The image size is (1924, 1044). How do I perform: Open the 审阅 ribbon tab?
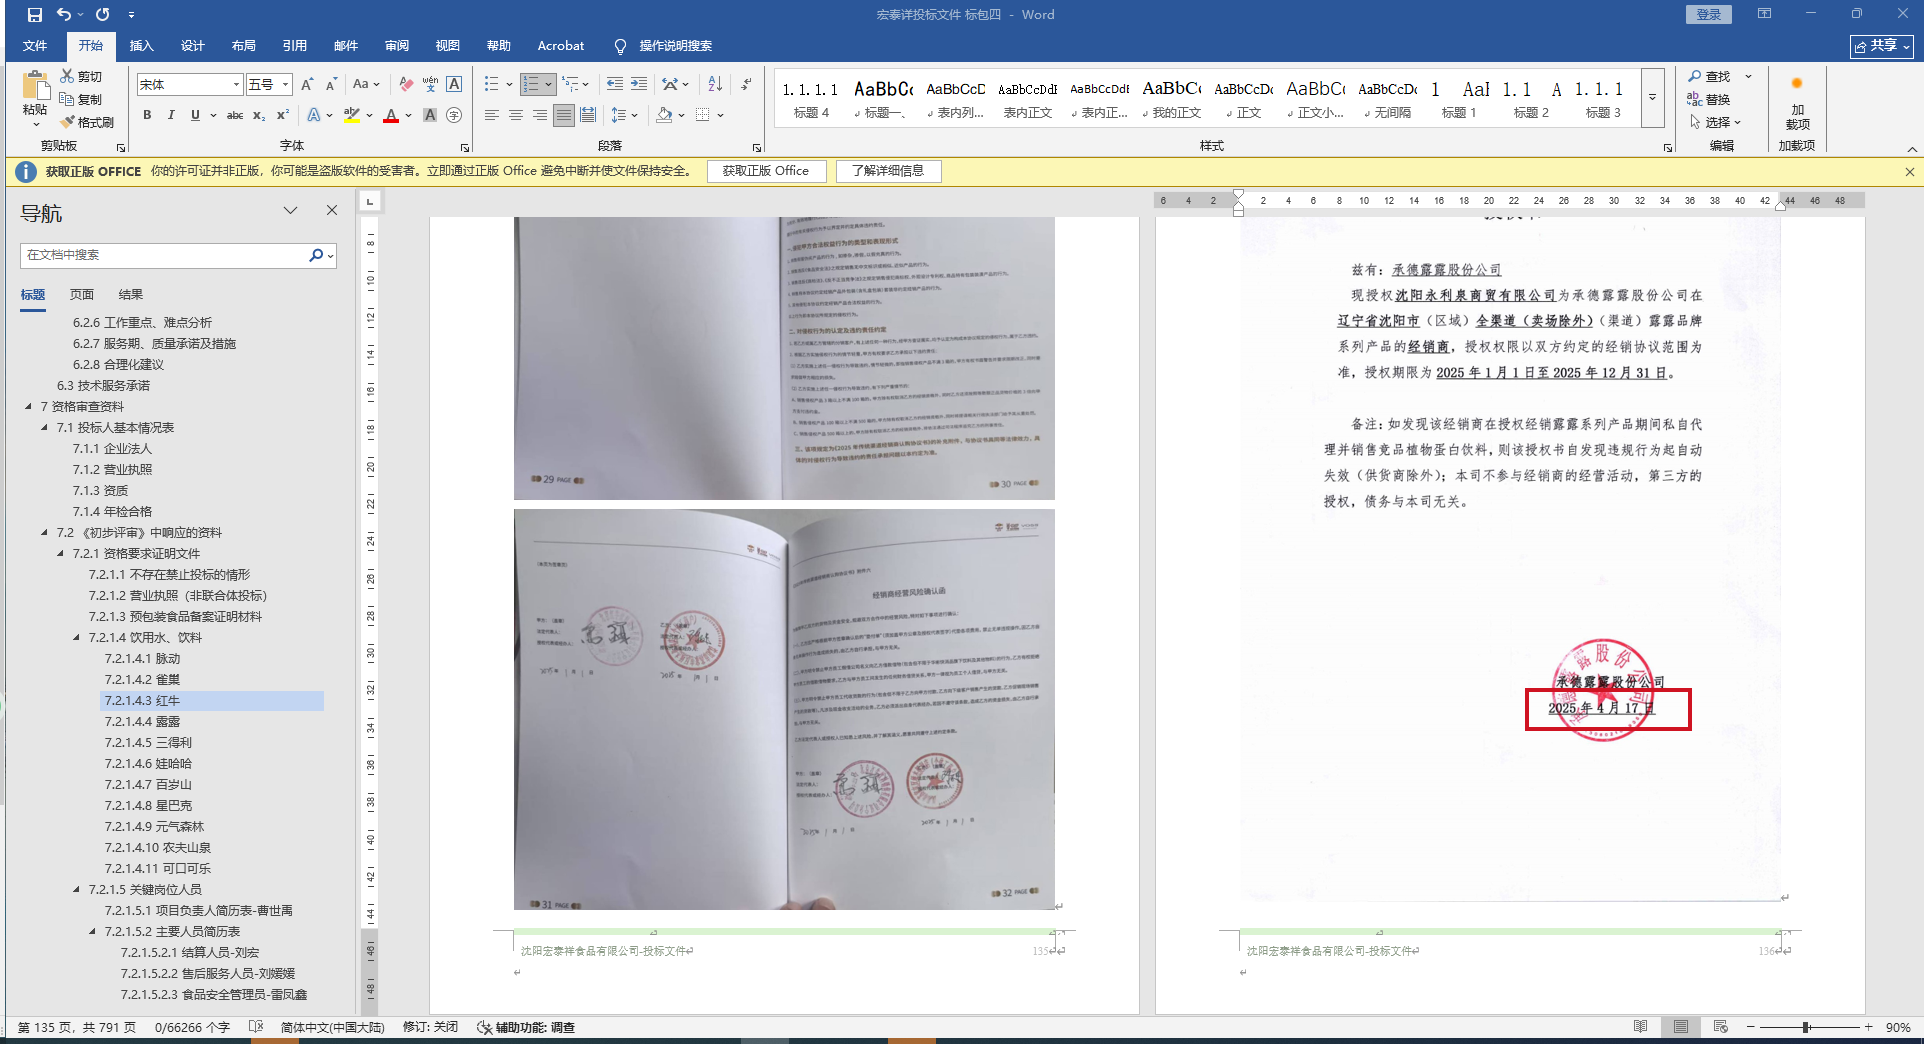click(x=396, y=46)
